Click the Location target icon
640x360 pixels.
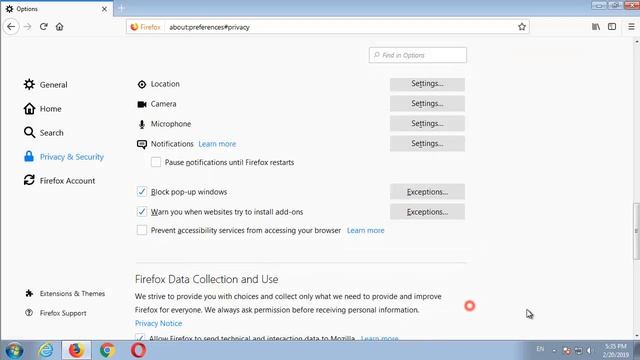click(x=142, y=84)
